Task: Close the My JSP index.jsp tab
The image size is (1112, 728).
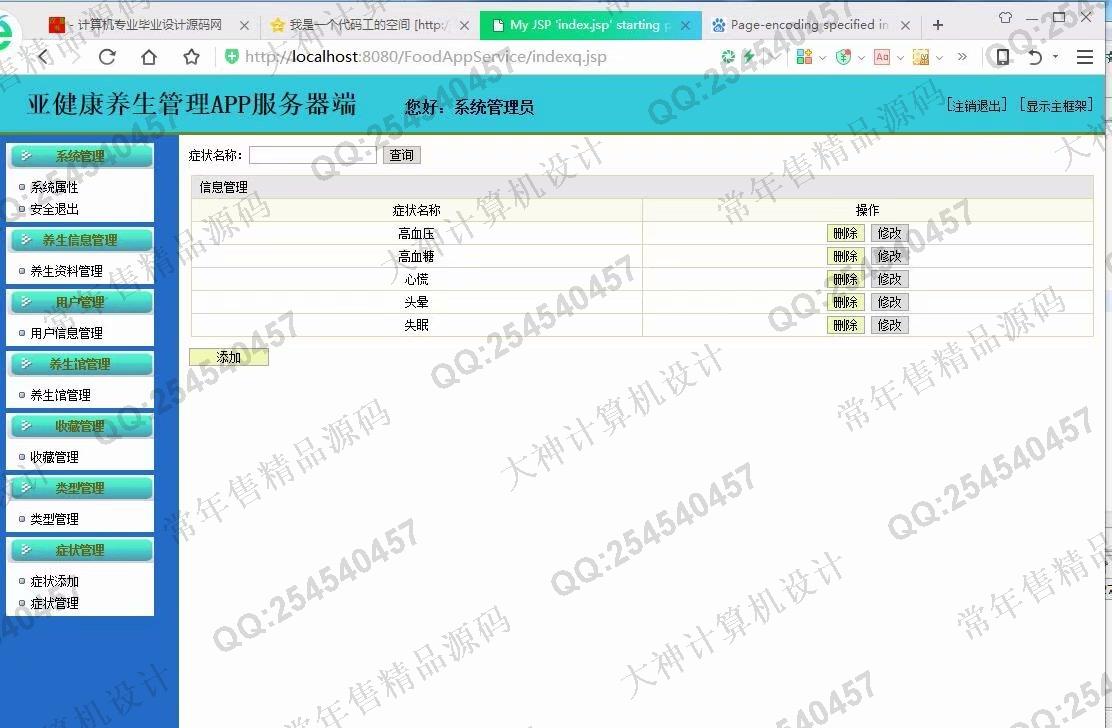Action: tap(685, 26)
